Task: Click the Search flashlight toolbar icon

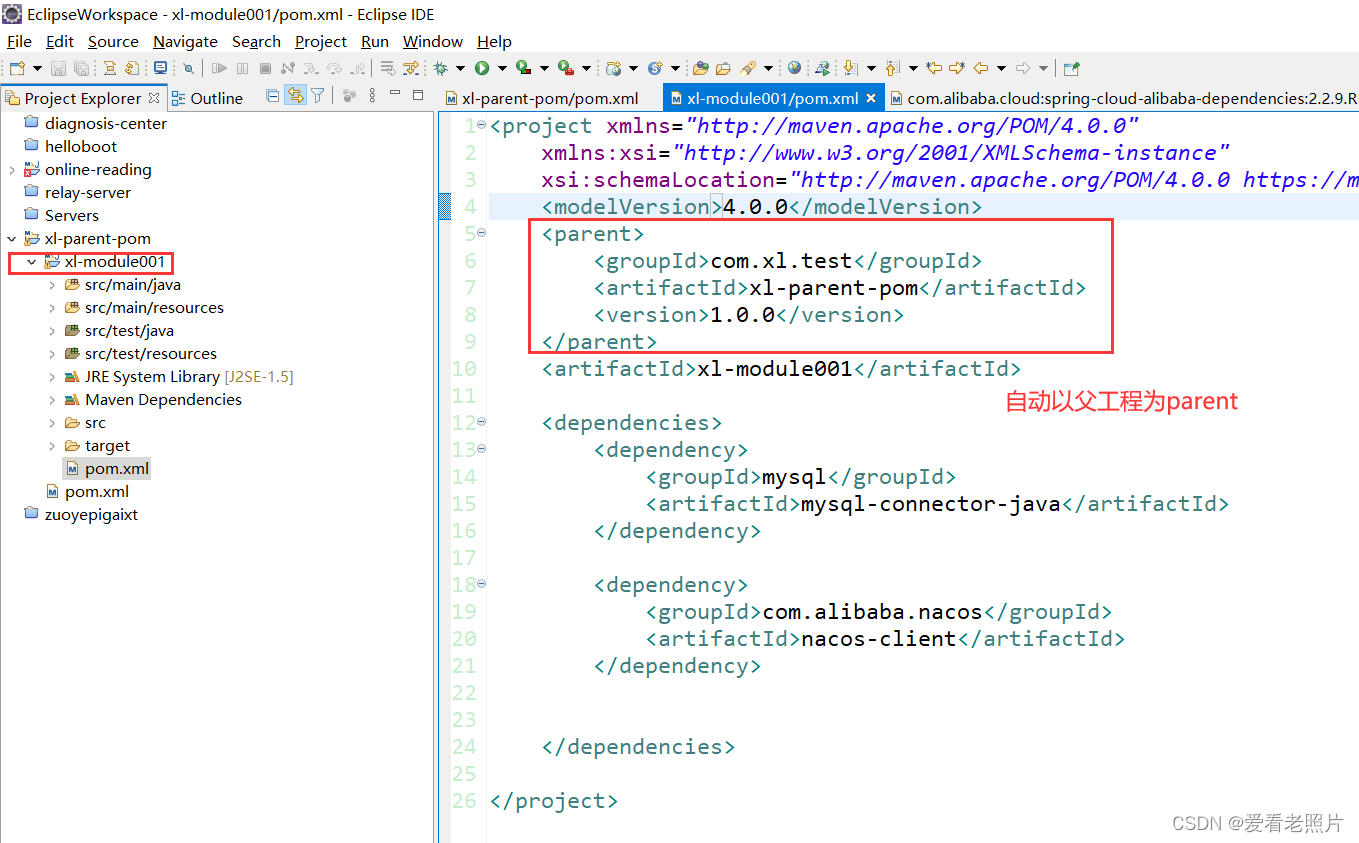Action: 747,68
